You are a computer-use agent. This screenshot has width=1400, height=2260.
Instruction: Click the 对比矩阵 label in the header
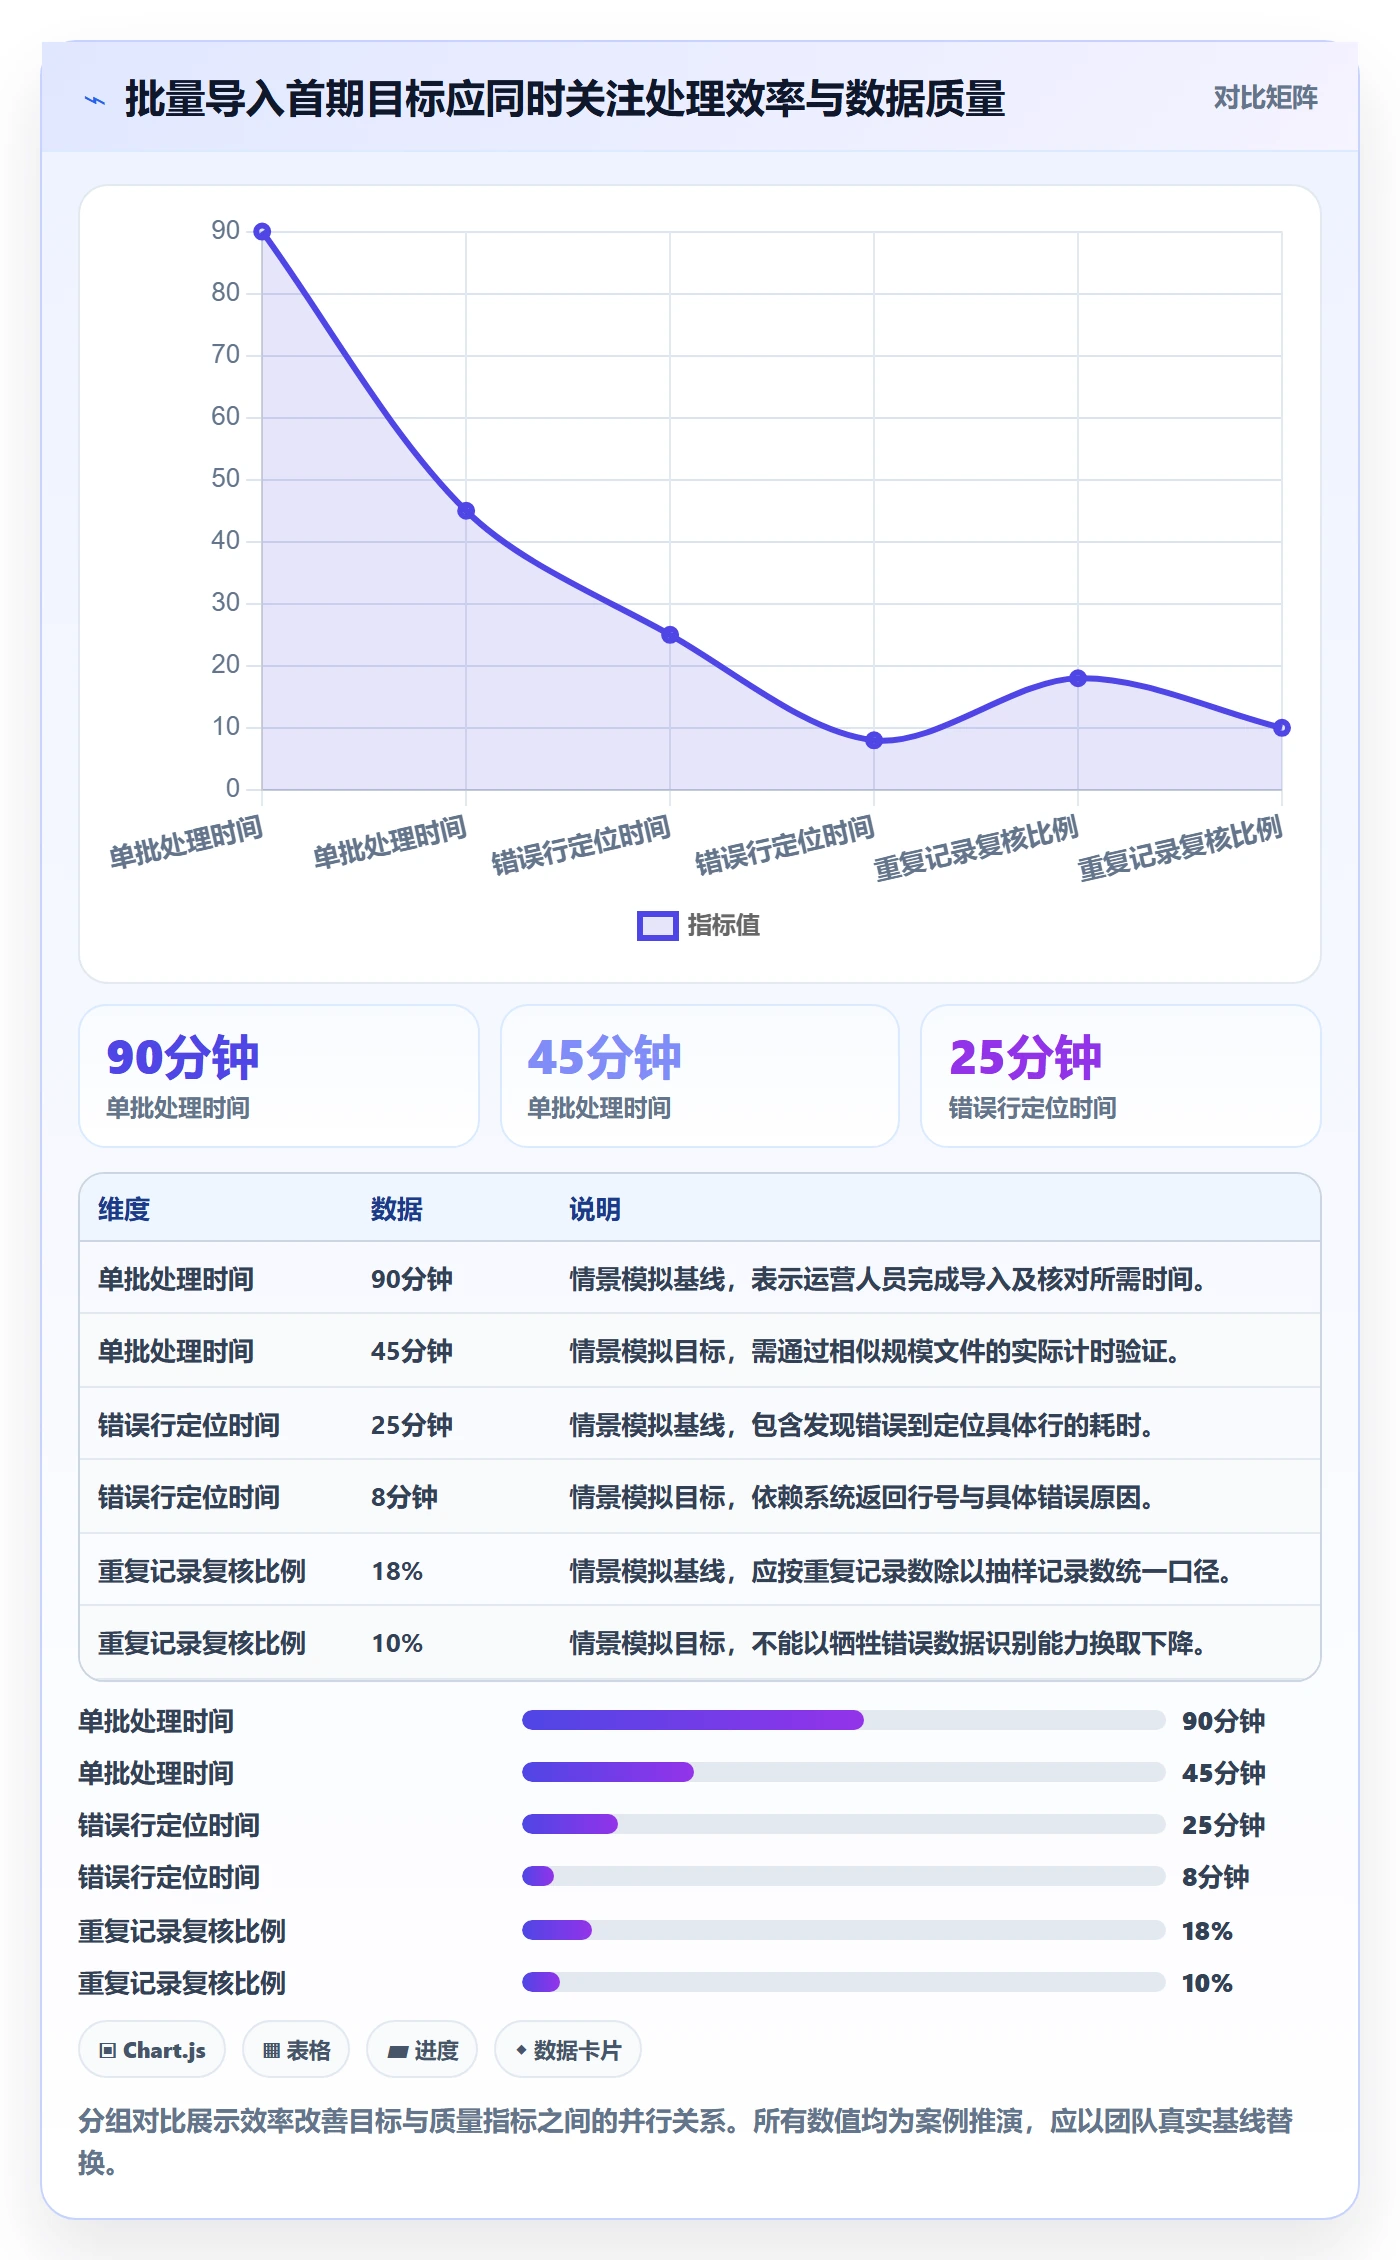pyautogui.click(x=1265, y=98)
